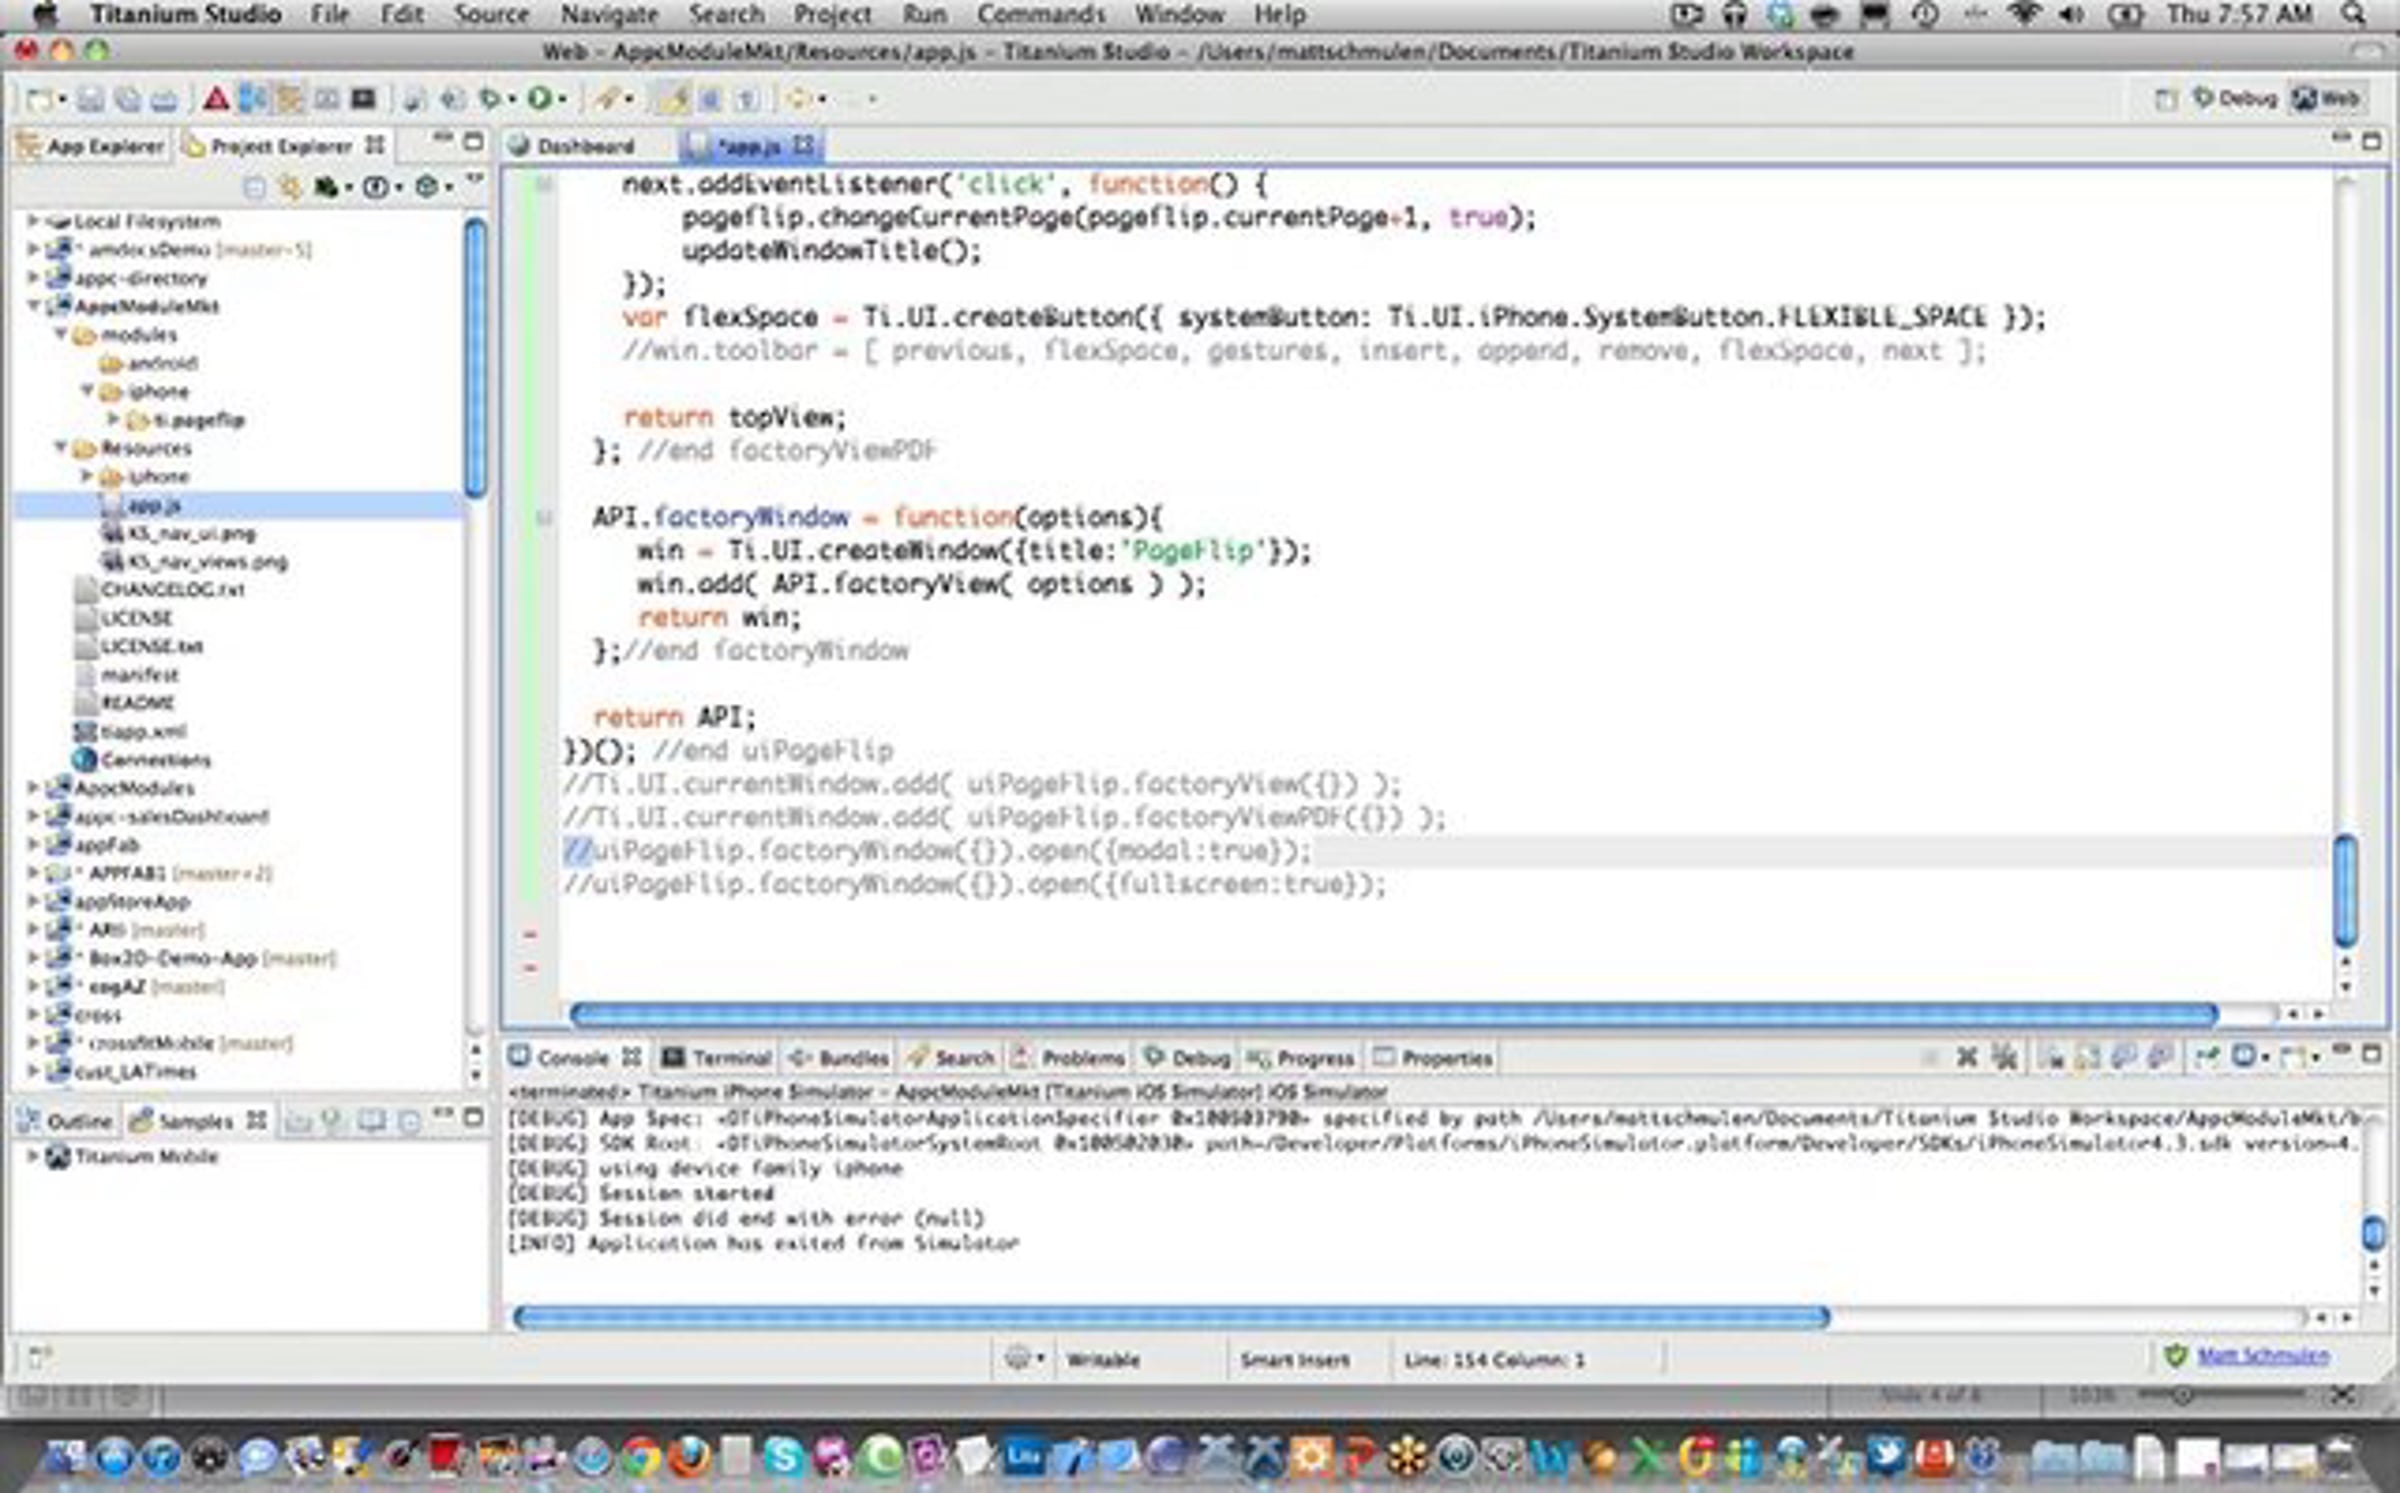This screenshot has width=2400, height=1493.
Task: Toggle fold marker next to next.addEventListener line
Action: pos(544,184)
